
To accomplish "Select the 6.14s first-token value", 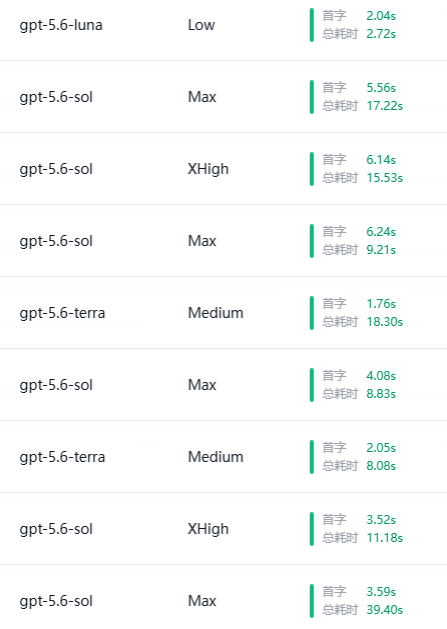I will coord(381,160).
